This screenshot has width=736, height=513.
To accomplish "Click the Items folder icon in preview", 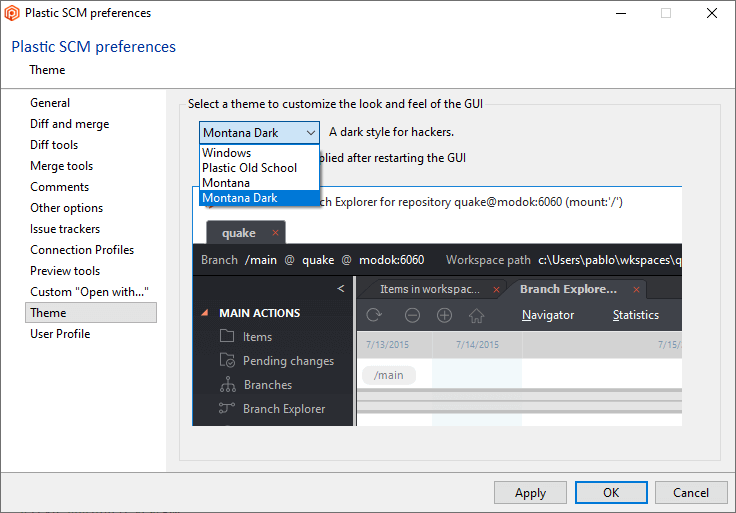I will tap(227, 336).
